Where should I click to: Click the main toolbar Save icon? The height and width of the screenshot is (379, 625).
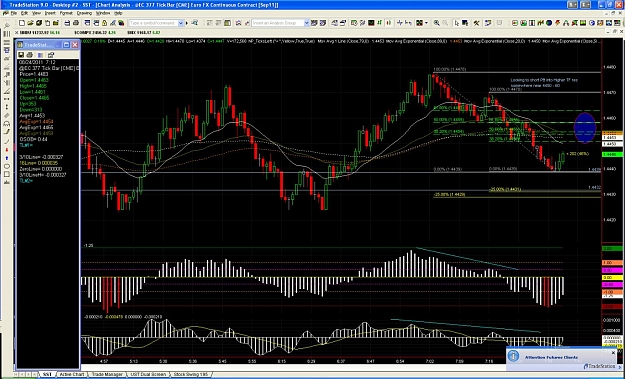pos(67,23)
